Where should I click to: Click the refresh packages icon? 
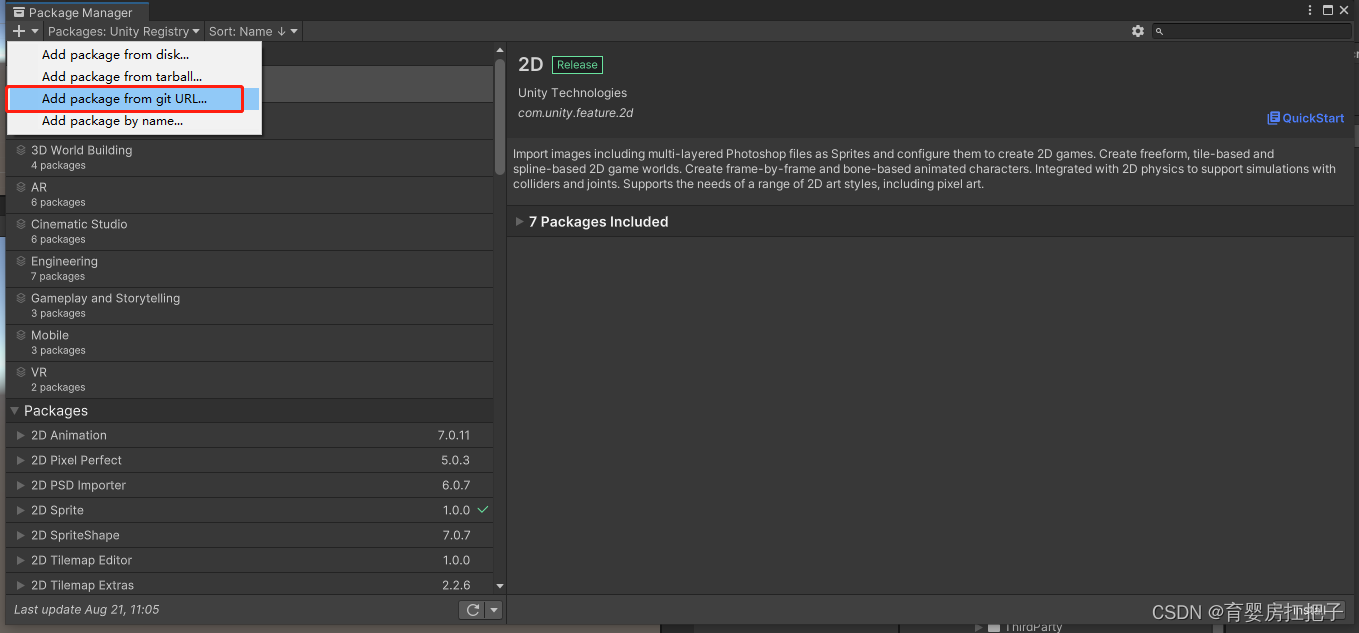pyautogui.click(x=471, y=609)
